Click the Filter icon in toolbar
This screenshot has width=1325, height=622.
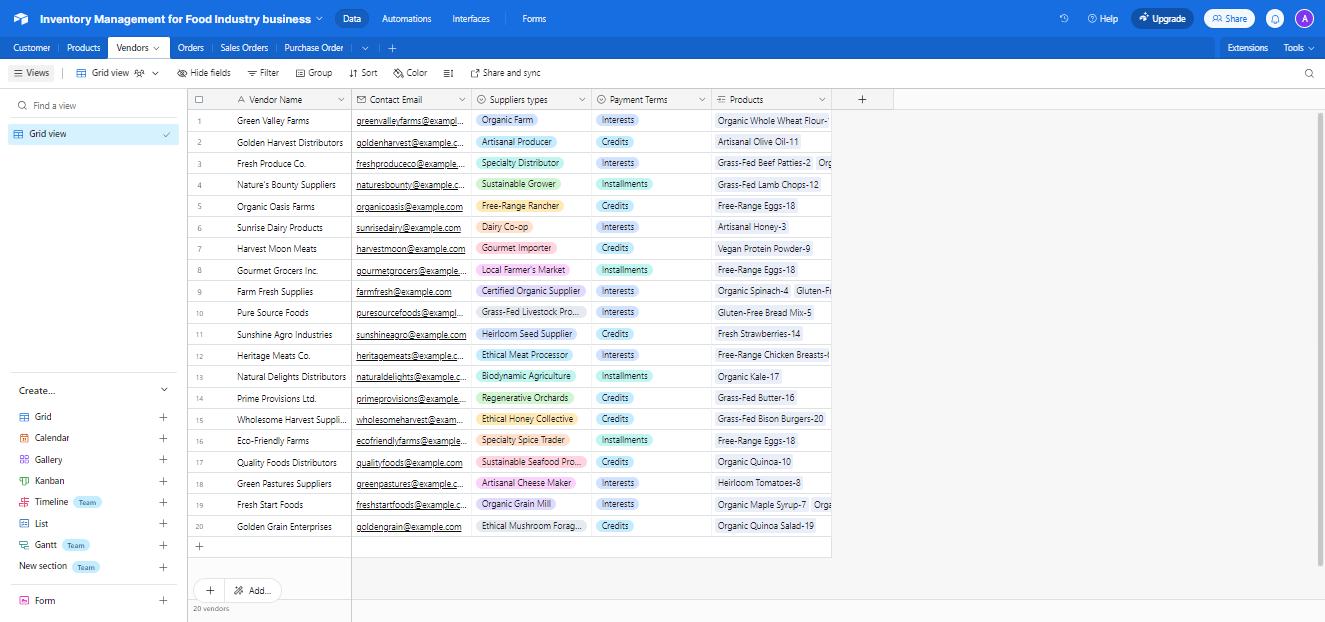point(252,73)
